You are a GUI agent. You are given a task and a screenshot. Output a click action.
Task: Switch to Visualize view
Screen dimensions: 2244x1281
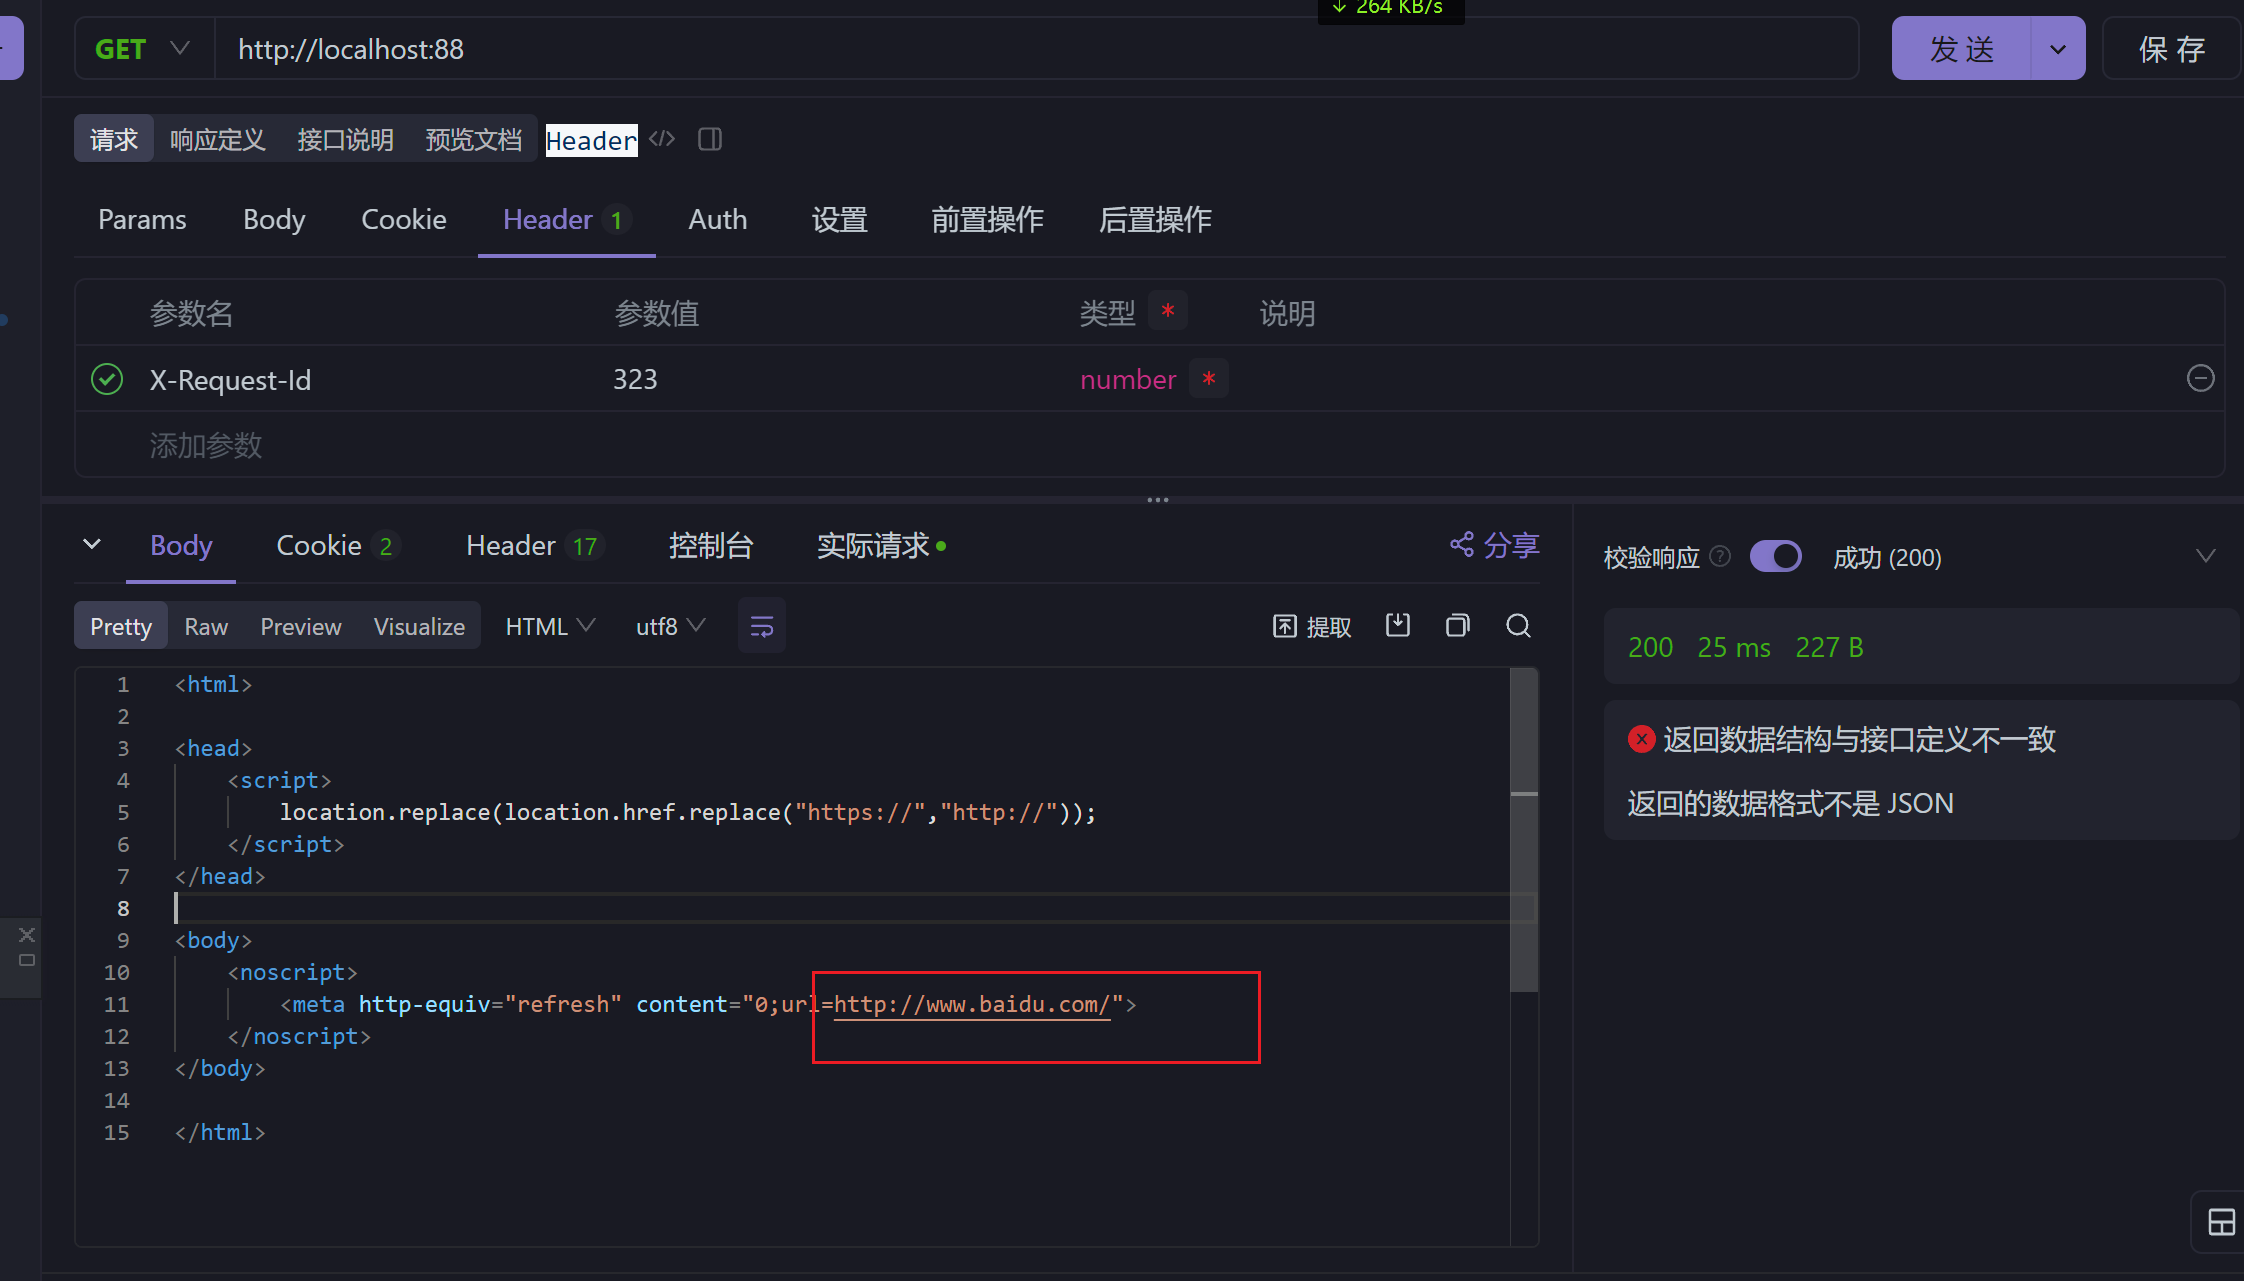tap(419, 626)
